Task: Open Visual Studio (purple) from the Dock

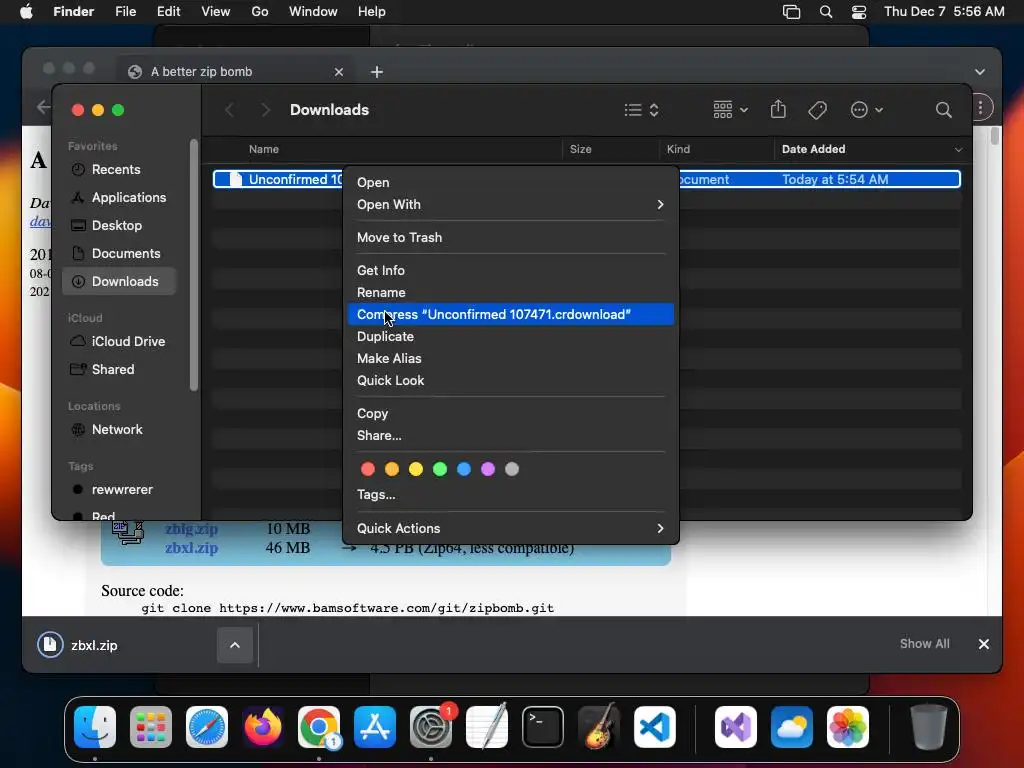Action: tap(736, 727)
